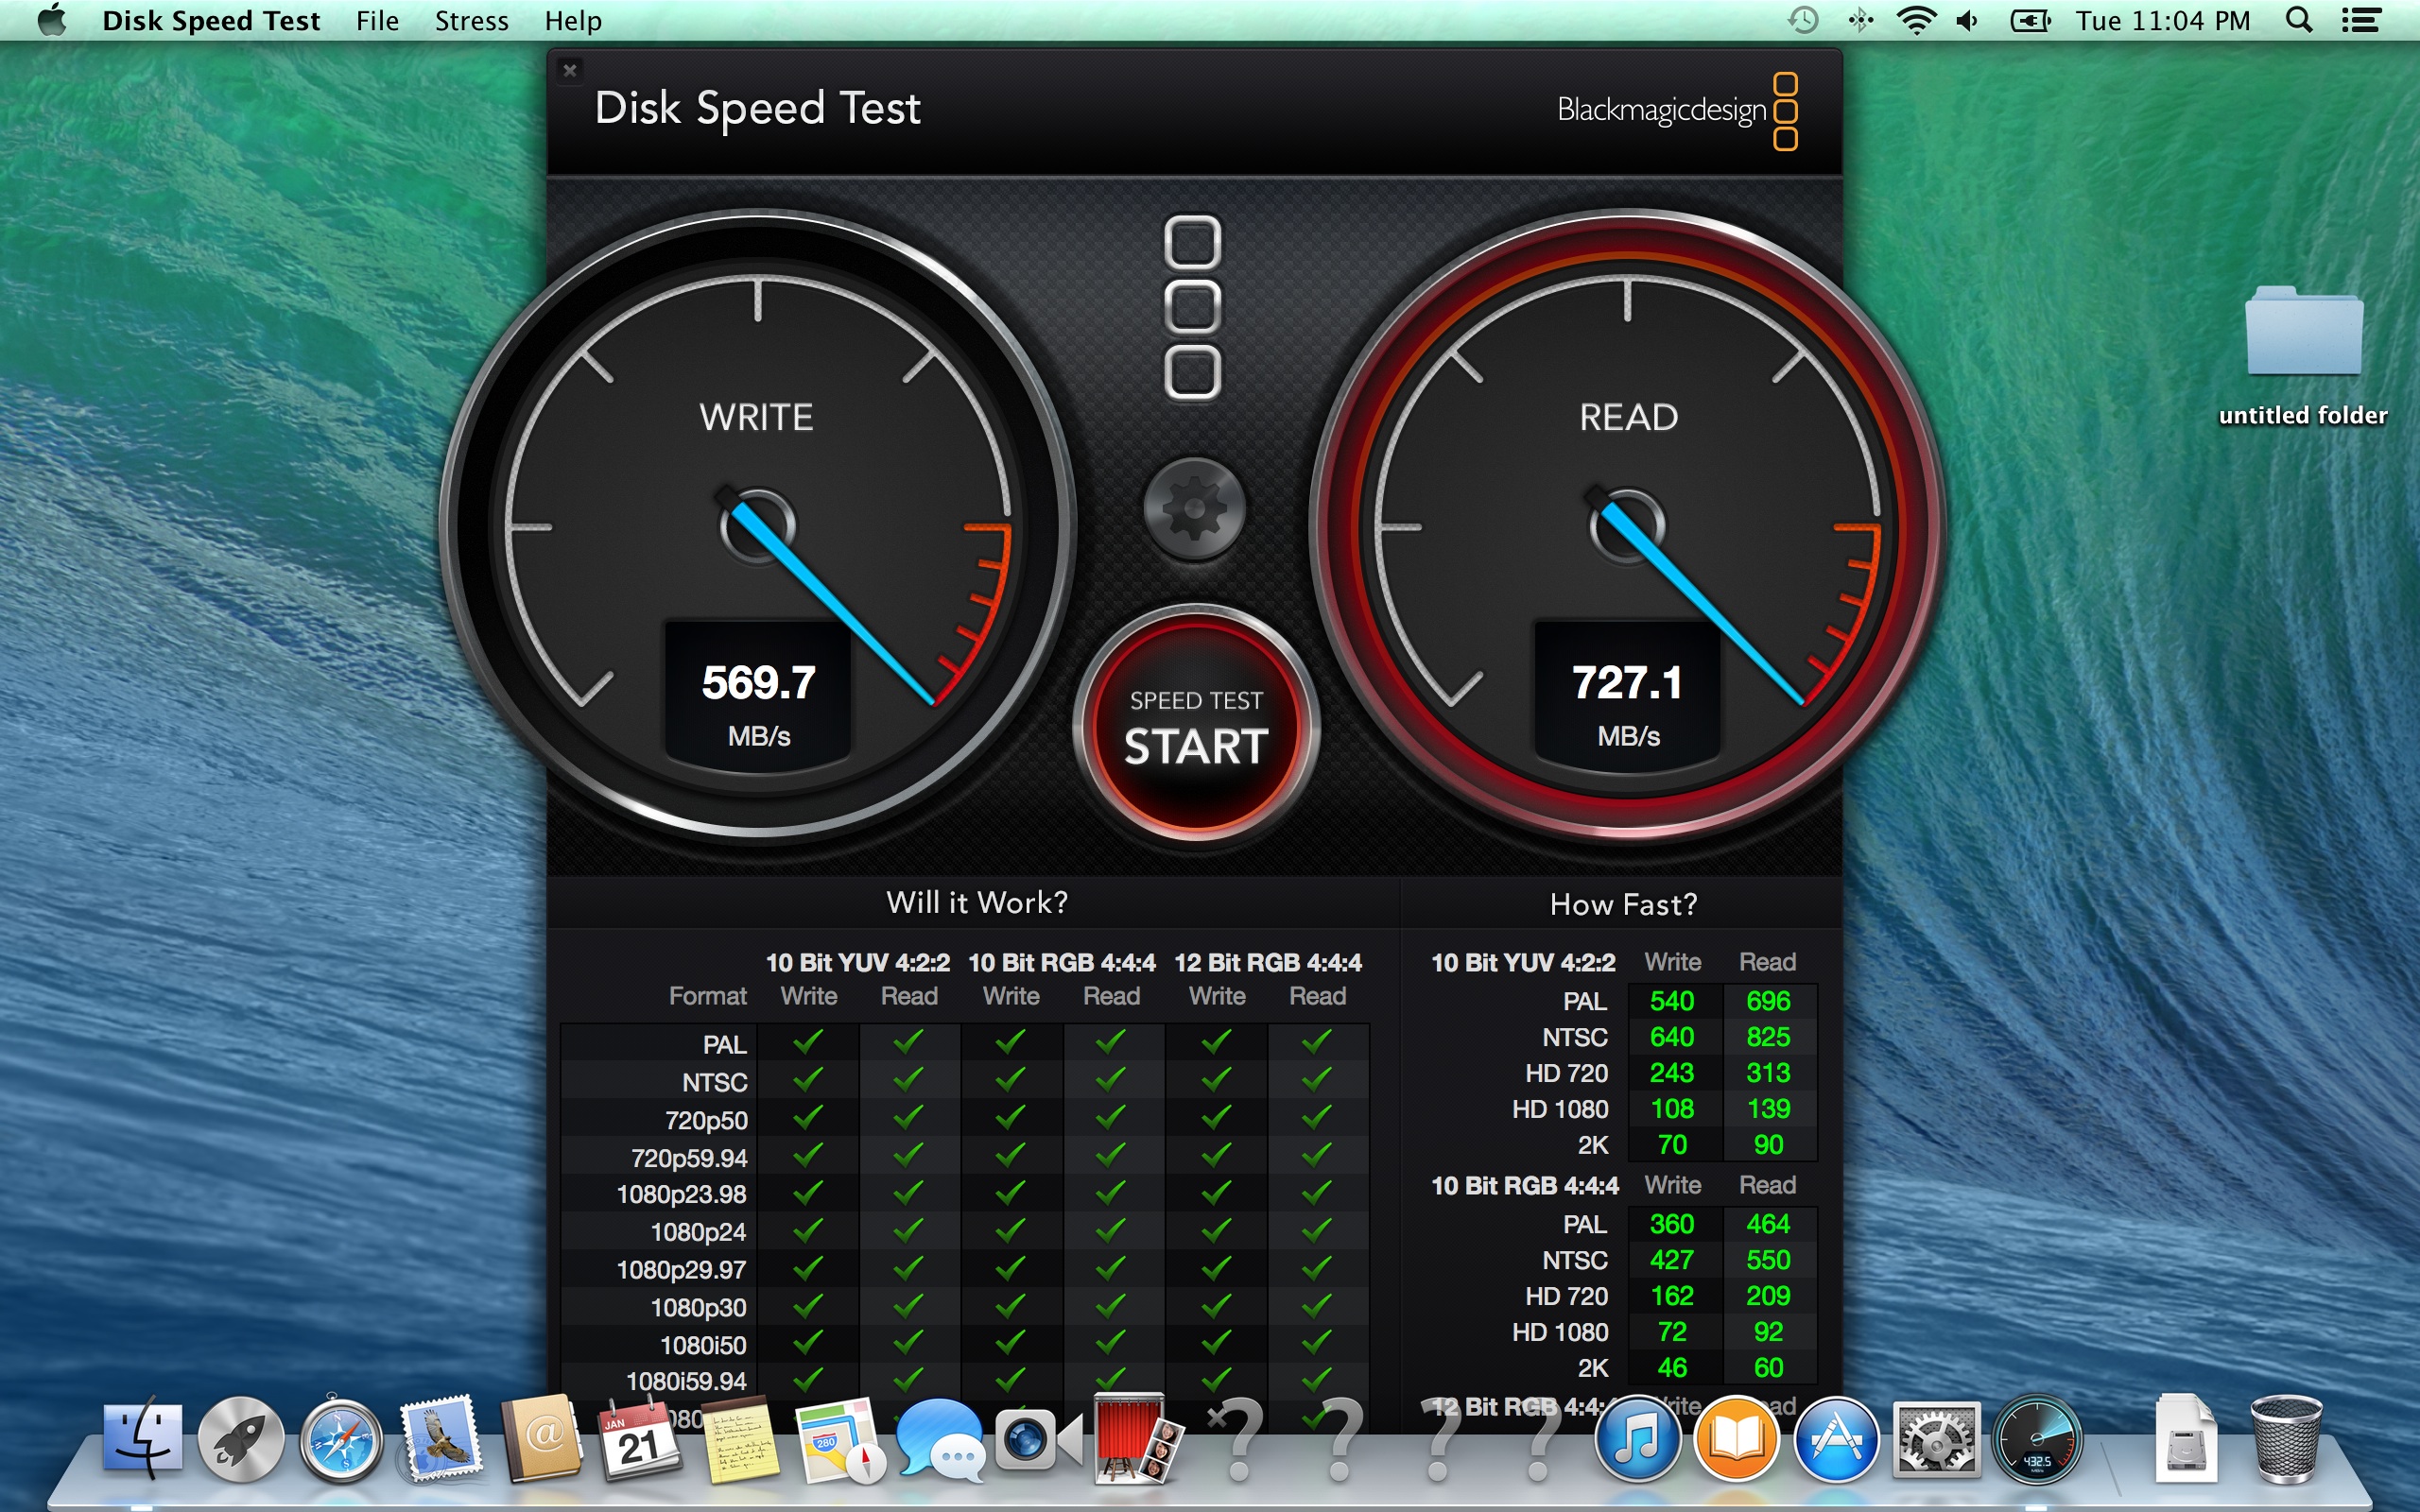Click the Blackmagicdesign logo
Image resolution: width=2420 pixels, height=1512 pixels.
pyautogui.click(x=1676, y=110)
